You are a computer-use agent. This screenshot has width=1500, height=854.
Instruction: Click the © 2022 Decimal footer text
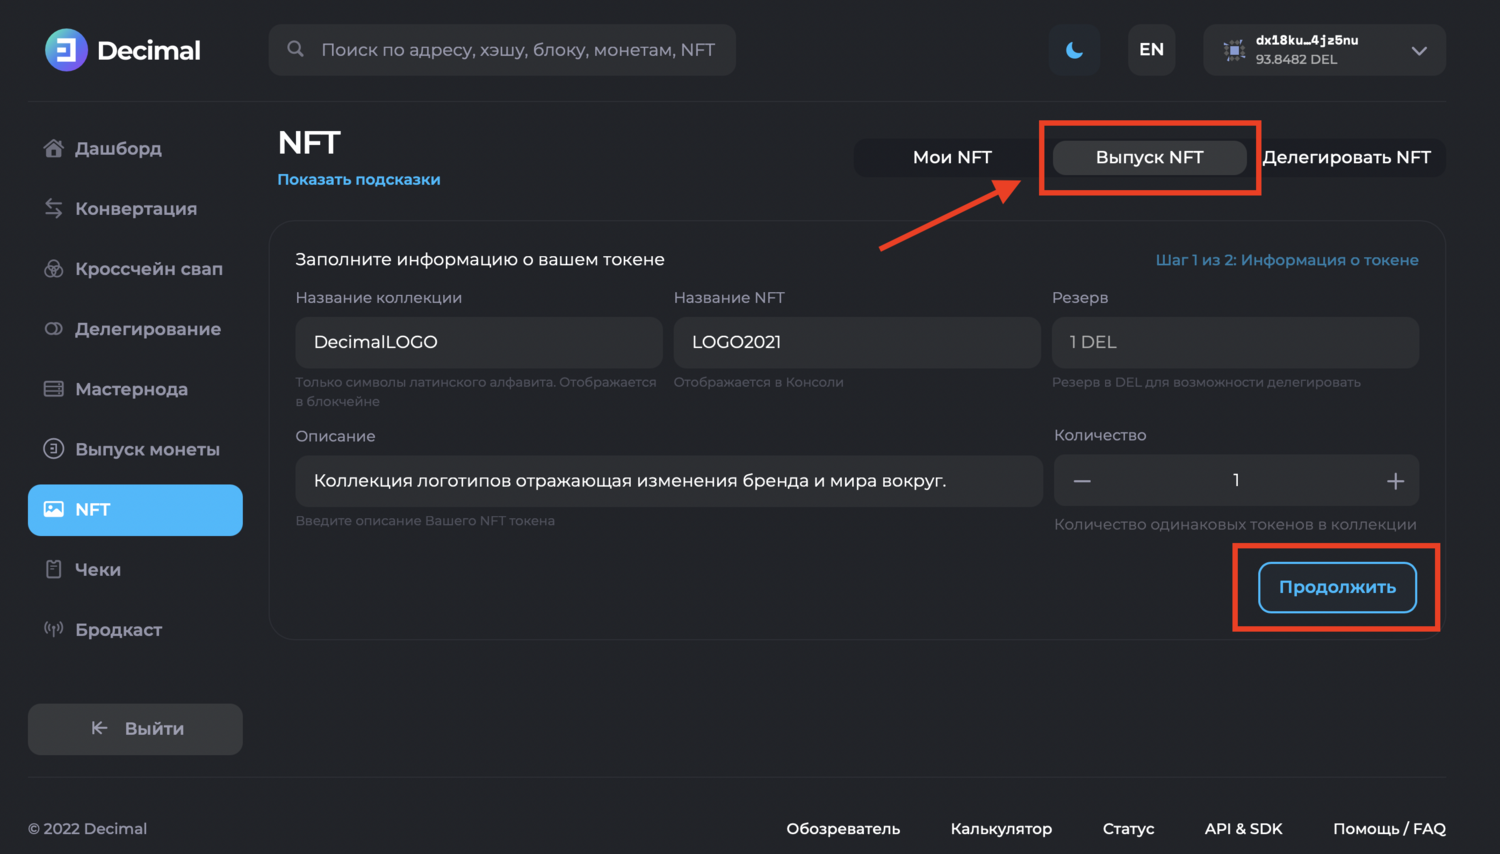tap(87, 829)
